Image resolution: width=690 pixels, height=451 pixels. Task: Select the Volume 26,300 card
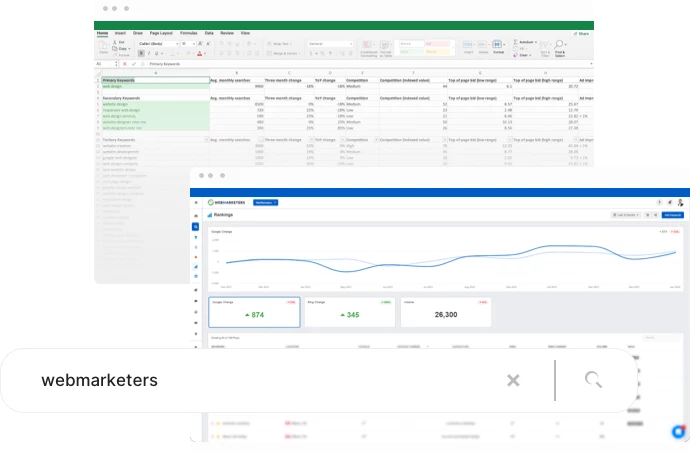tap(446, 312)
